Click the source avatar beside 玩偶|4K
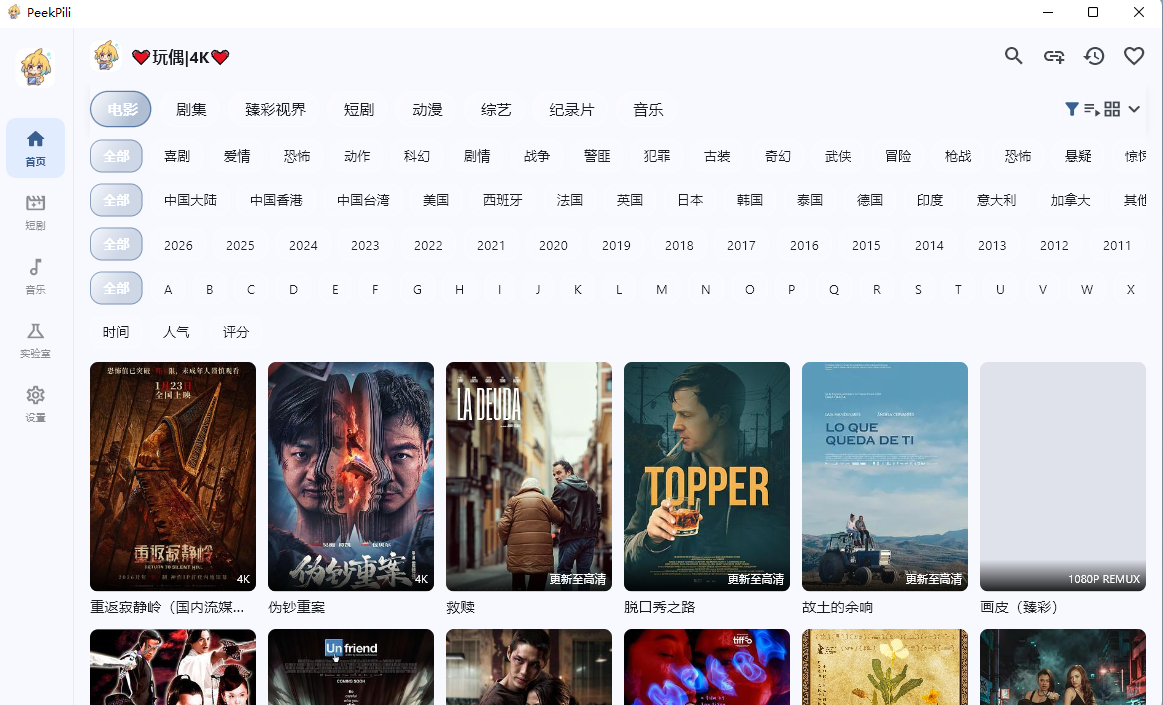1163x705 pixels. (106, 56)
